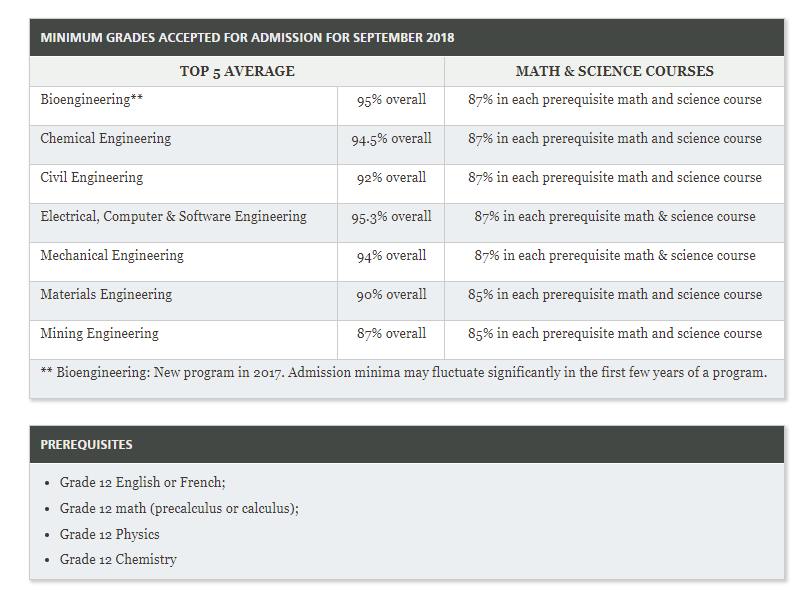Viewport: 812px width, 603px height.
Task: Click the Chemical Engineering program name
Action: point(106,139)
